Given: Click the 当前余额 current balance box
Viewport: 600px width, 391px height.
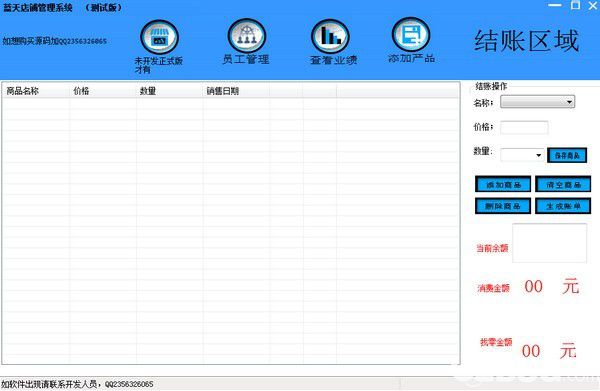Looking at the screenshot, I should pyautogui.click(x=549, y=243).
